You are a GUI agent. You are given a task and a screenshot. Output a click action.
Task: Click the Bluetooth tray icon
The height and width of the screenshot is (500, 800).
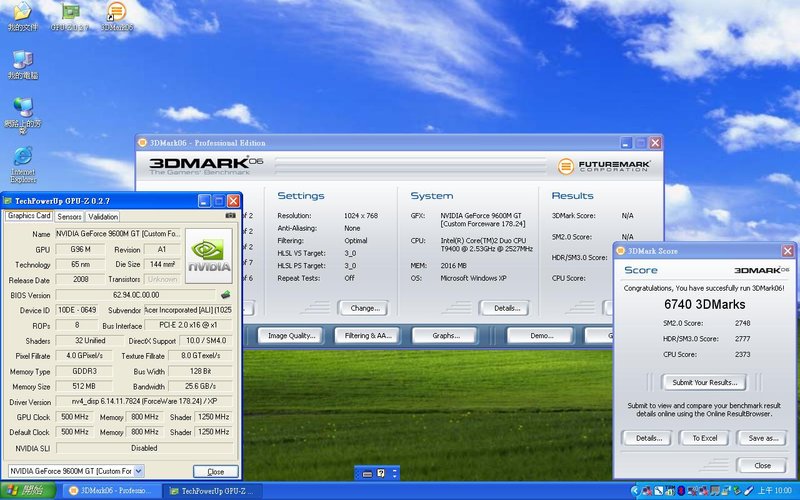681,491
